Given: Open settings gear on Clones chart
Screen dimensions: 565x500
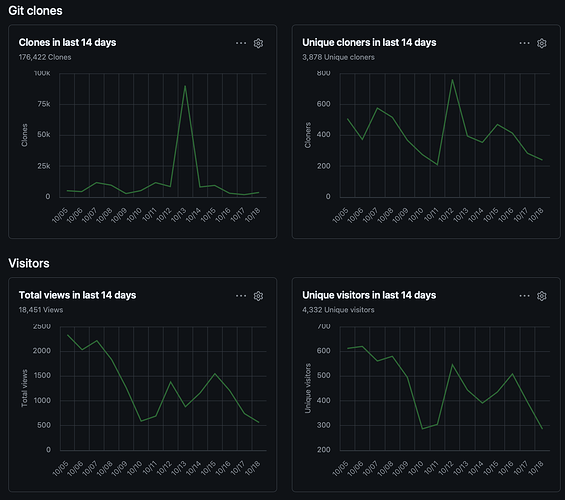Looking at the screenshot, I should coord(258,43).
